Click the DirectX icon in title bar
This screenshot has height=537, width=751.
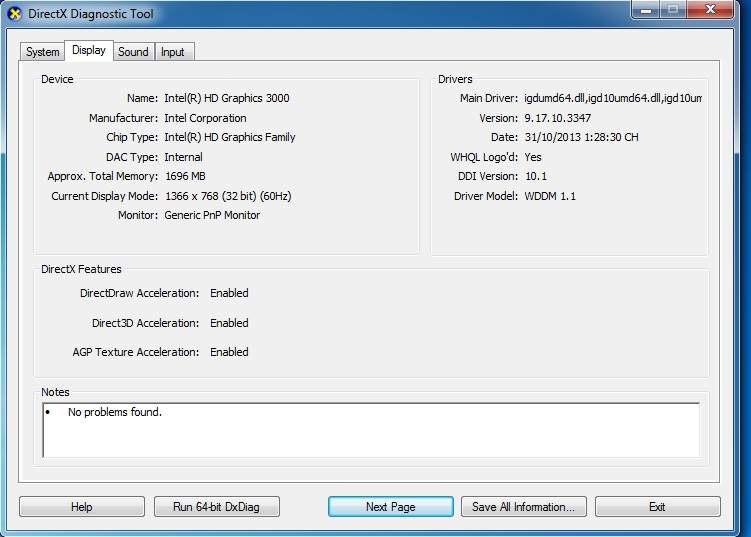coord(15,14)
